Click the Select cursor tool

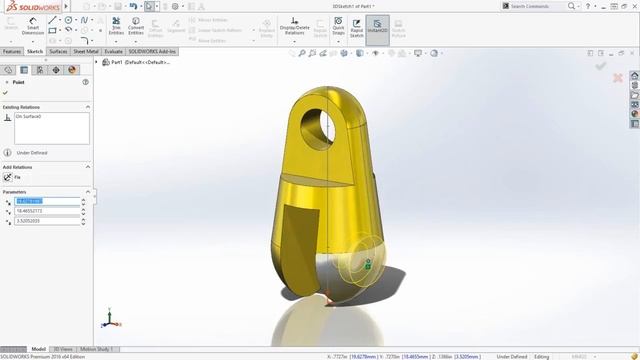pos(149,6)
